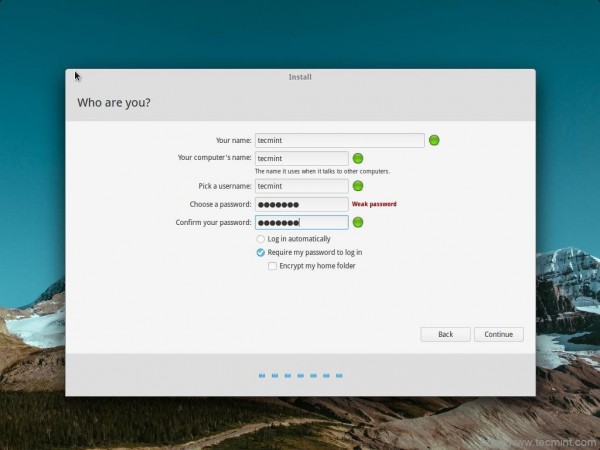Click the Choose a password field
This screenshot has height=450, width=600.
pyautogui.click(x=302, y=204)
